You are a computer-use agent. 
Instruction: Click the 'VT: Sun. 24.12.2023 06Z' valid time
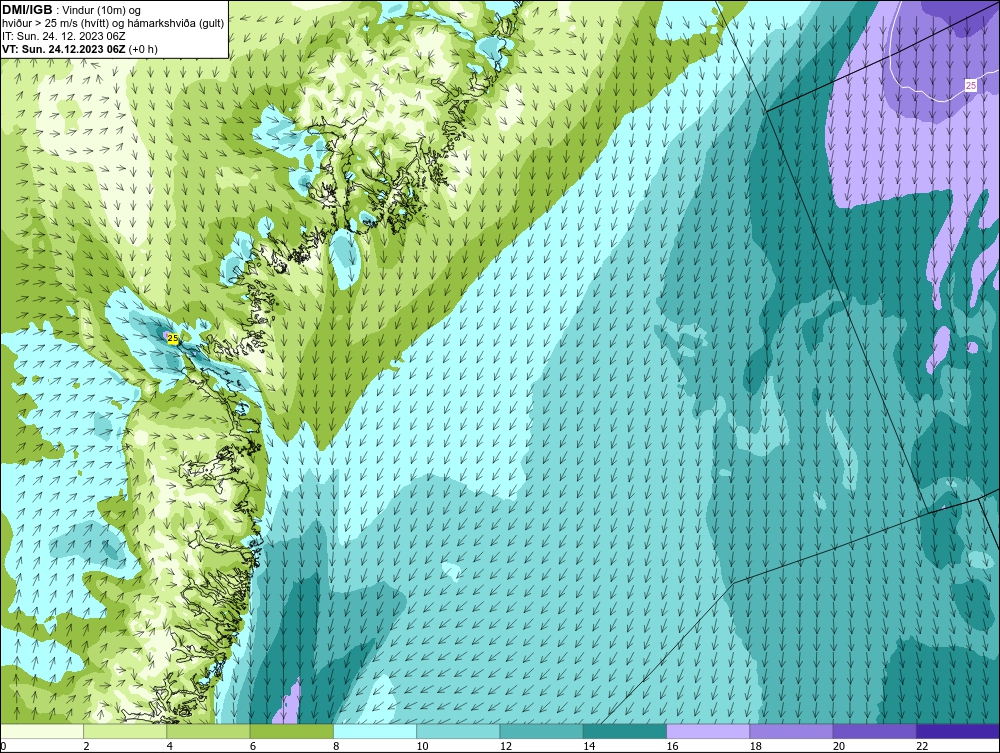click(x=64, y=49)
